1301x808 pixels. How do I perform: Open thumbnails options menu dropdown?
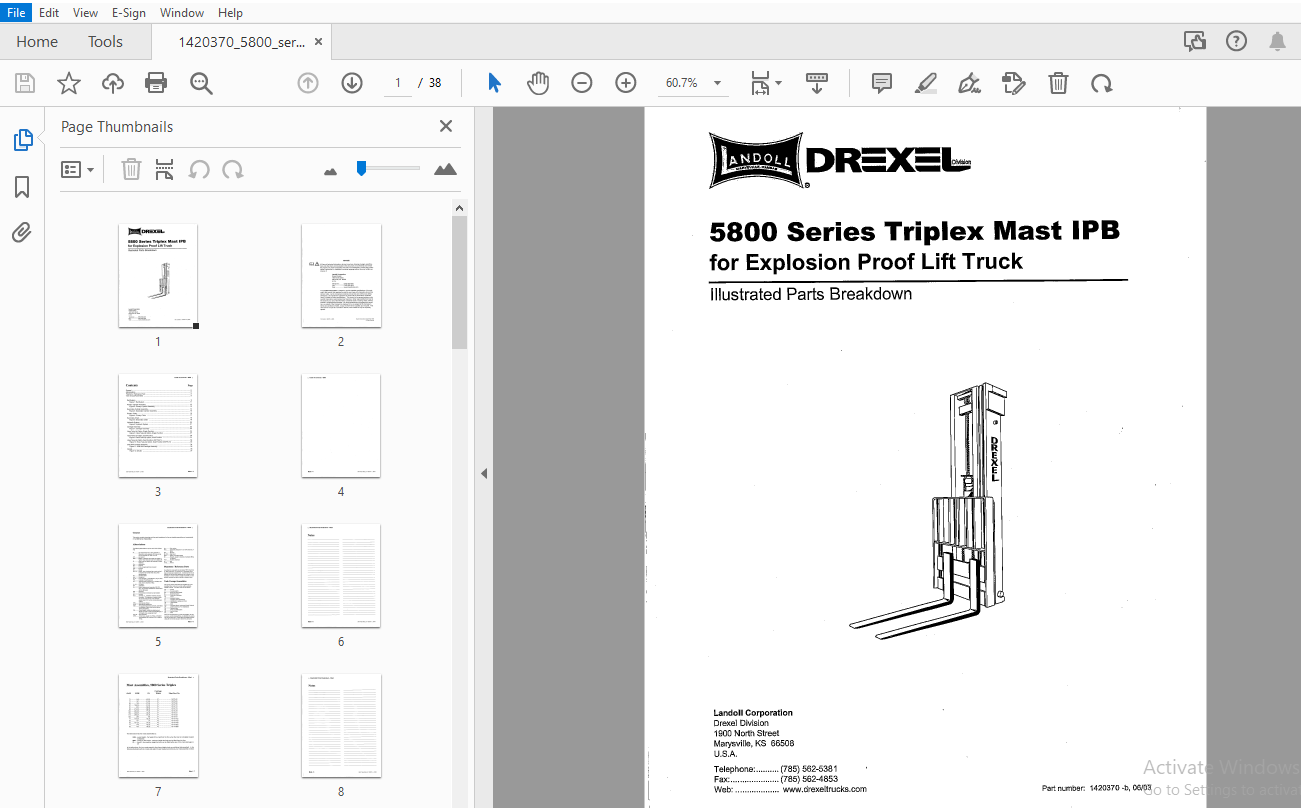tap(78, 169)
